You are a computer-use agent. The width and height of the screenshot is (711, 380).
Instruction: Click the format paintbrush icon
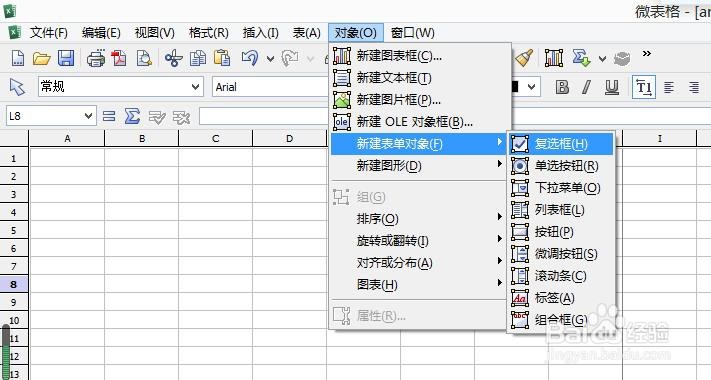[524, 58]
